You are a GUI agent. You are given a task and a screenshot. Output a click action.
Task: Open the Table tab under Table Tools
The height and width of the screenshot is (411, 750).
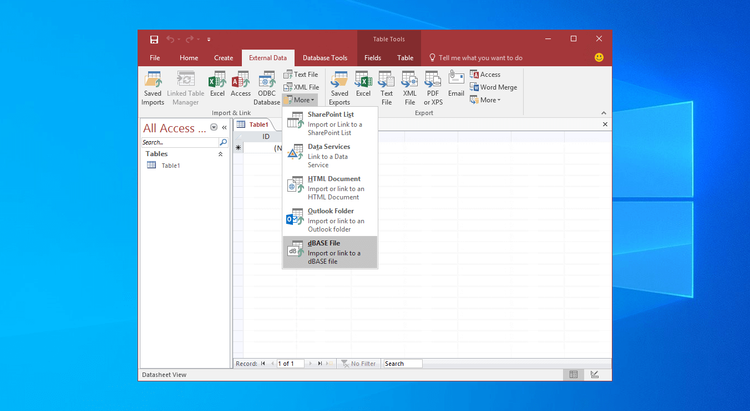pos(405,58)
